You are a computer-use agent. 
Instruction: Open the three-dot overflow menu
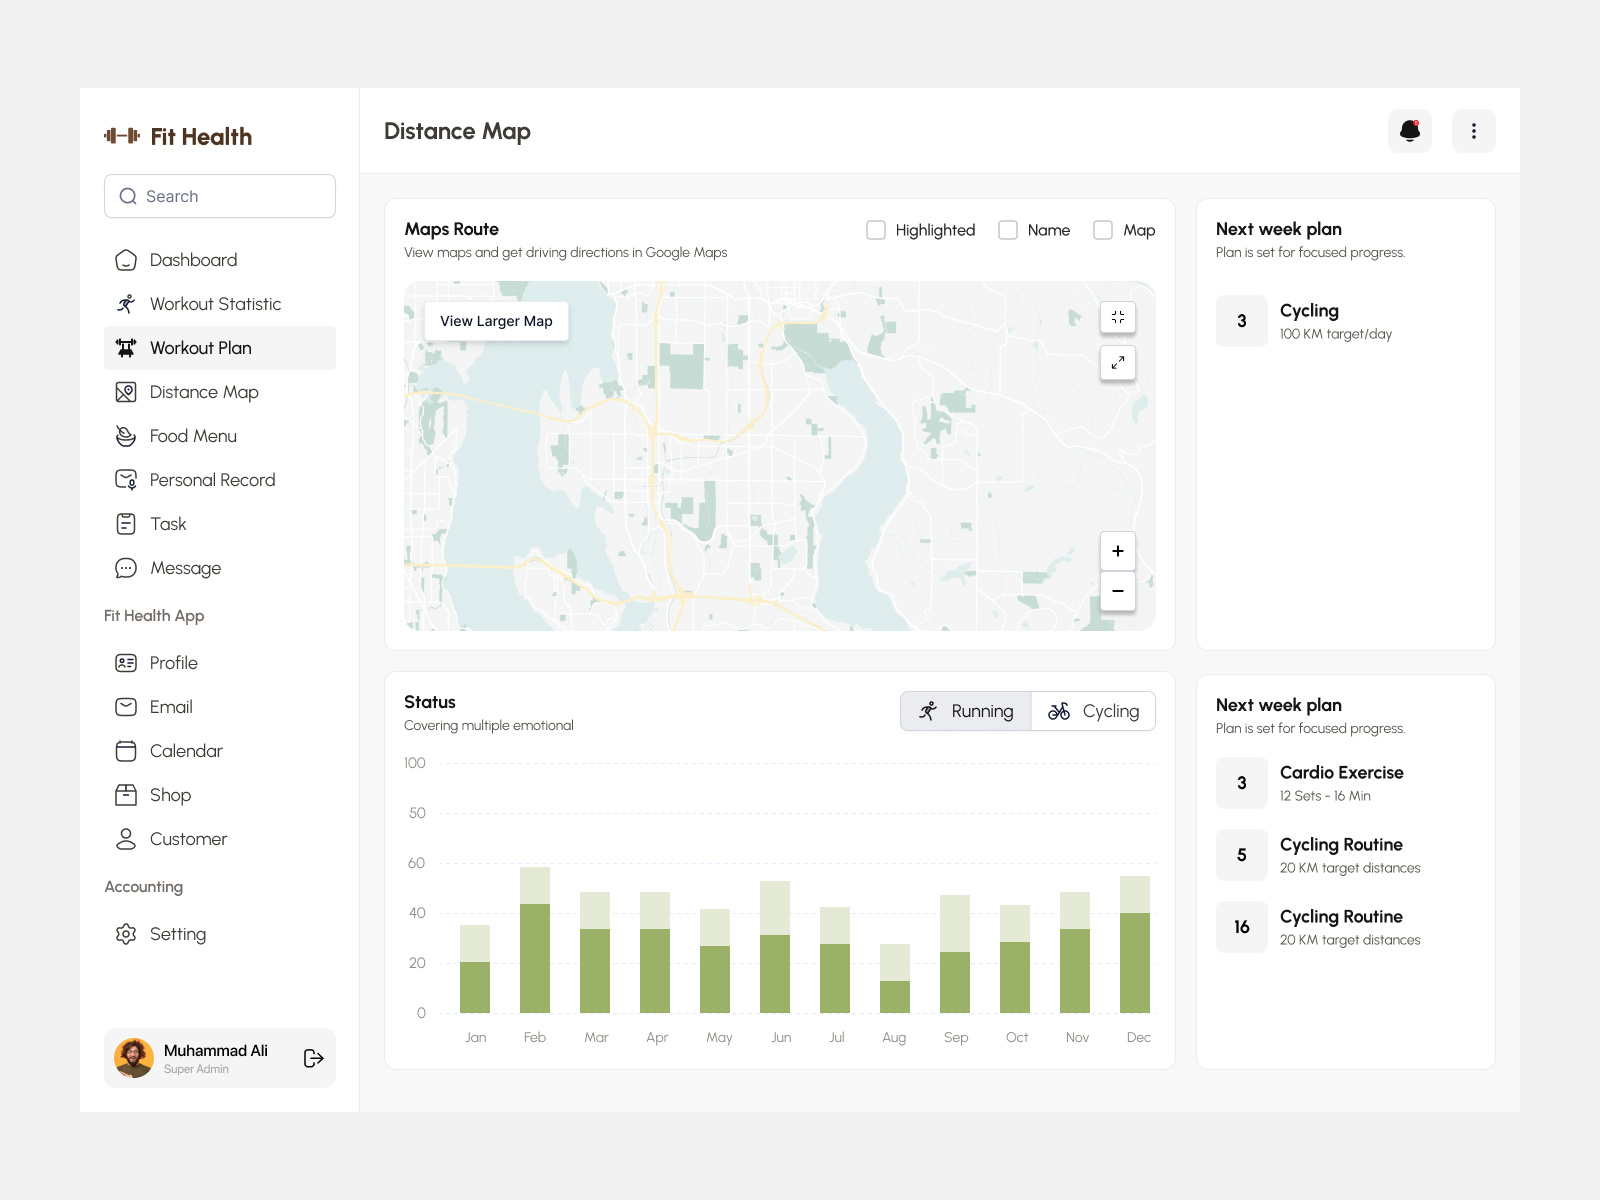coord(1473,131)
